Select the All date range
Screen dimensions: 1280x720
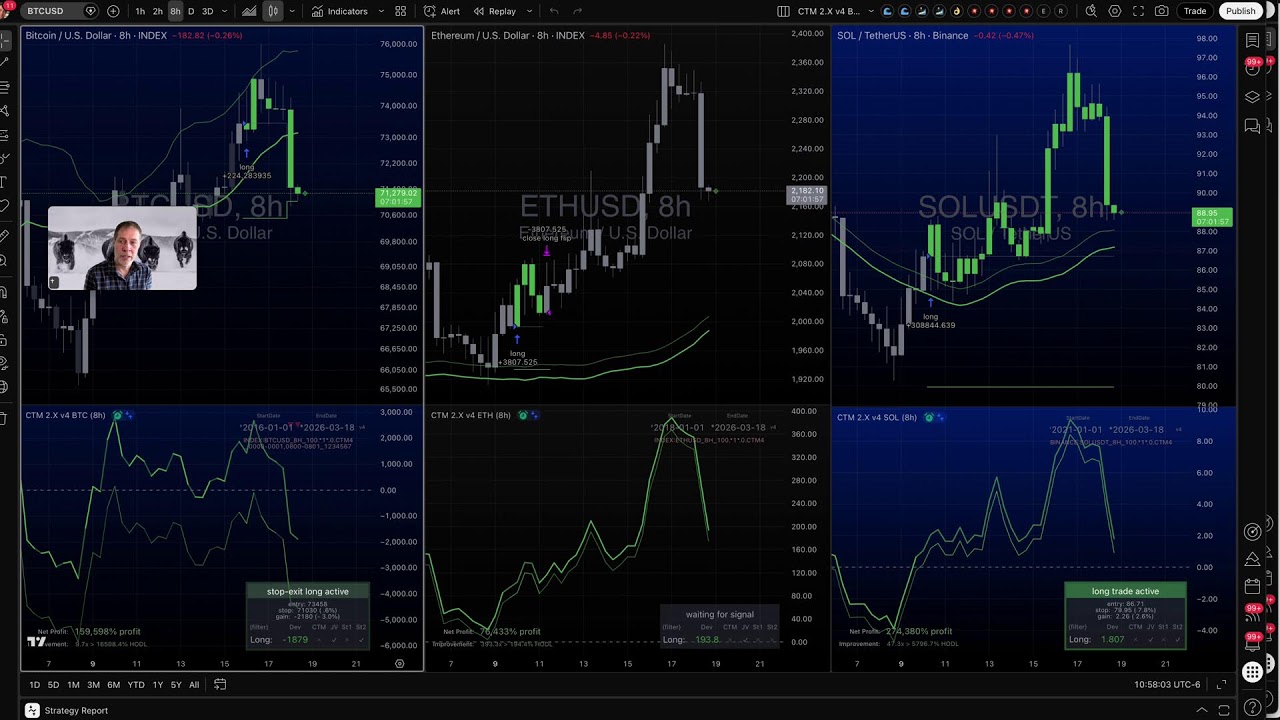[x=194, y=685]
